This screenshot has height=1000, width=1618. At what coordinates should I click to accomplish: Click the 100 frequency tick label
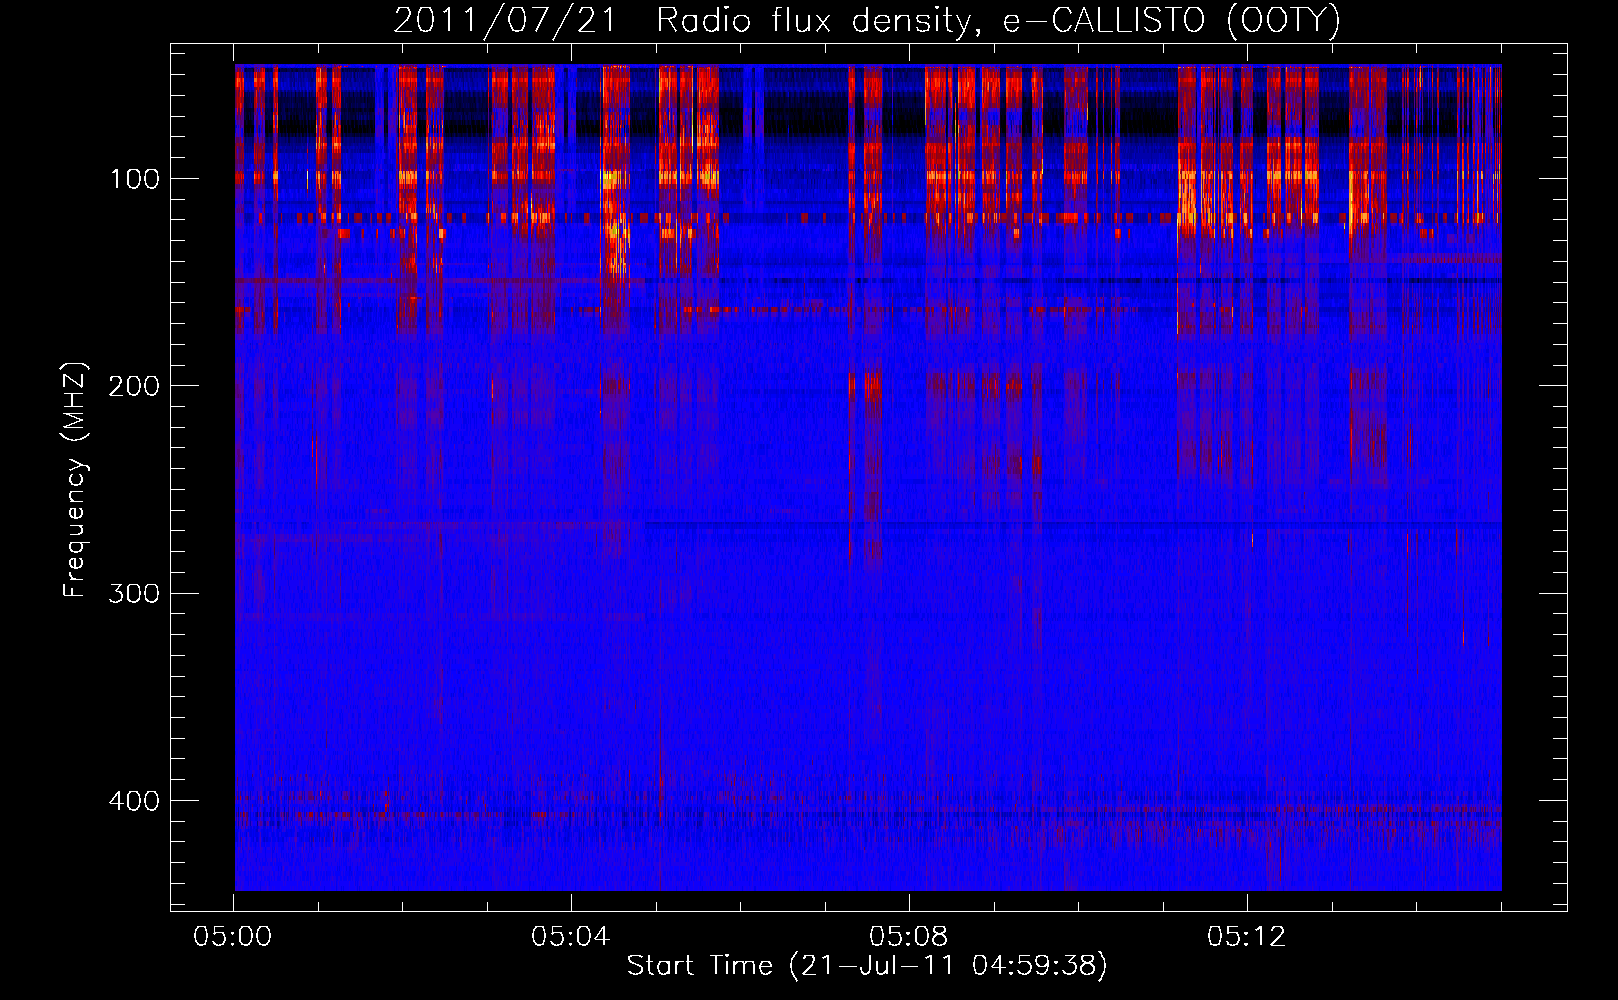[134, 179]
